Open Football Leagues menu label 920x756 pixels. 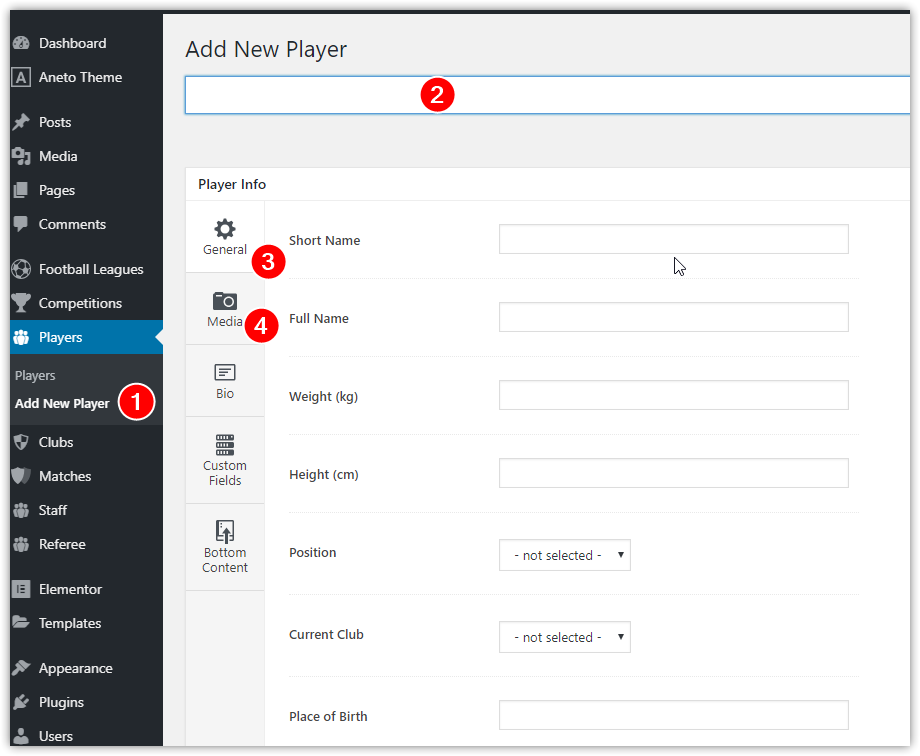click(91, 269)
